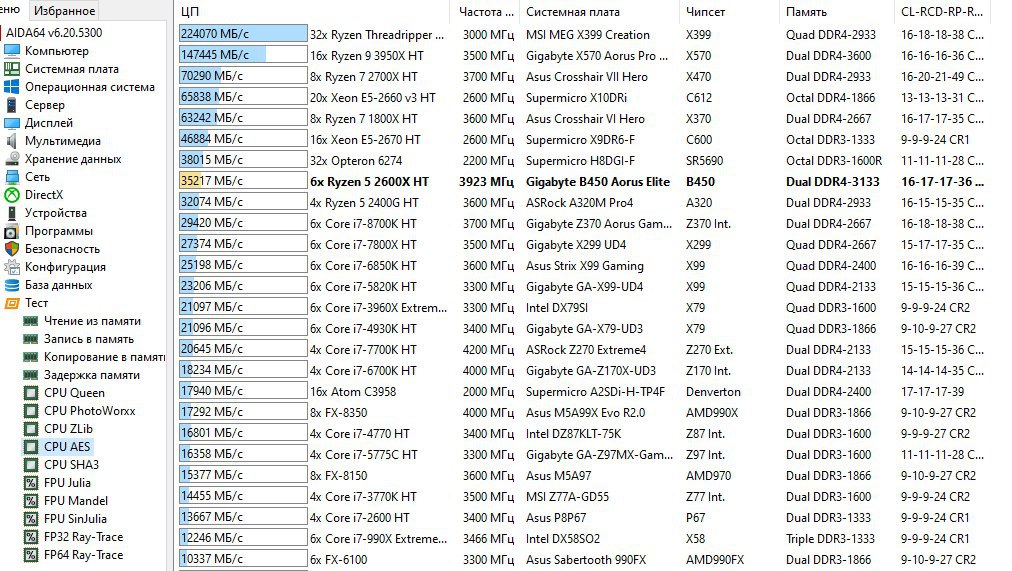The width and height of the screenshot is (1012, 571).
Task: Click the Операционная система Windows icon
Action: [12, 87]
